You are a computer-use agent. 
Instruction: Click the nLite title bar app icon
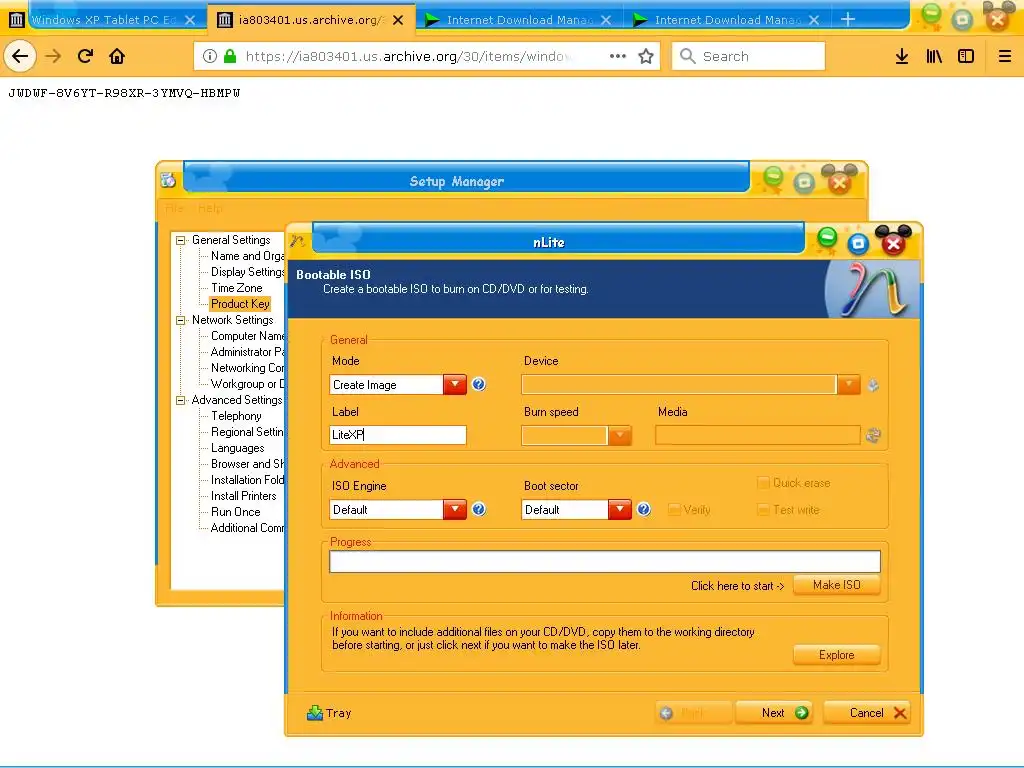(298, 242)
